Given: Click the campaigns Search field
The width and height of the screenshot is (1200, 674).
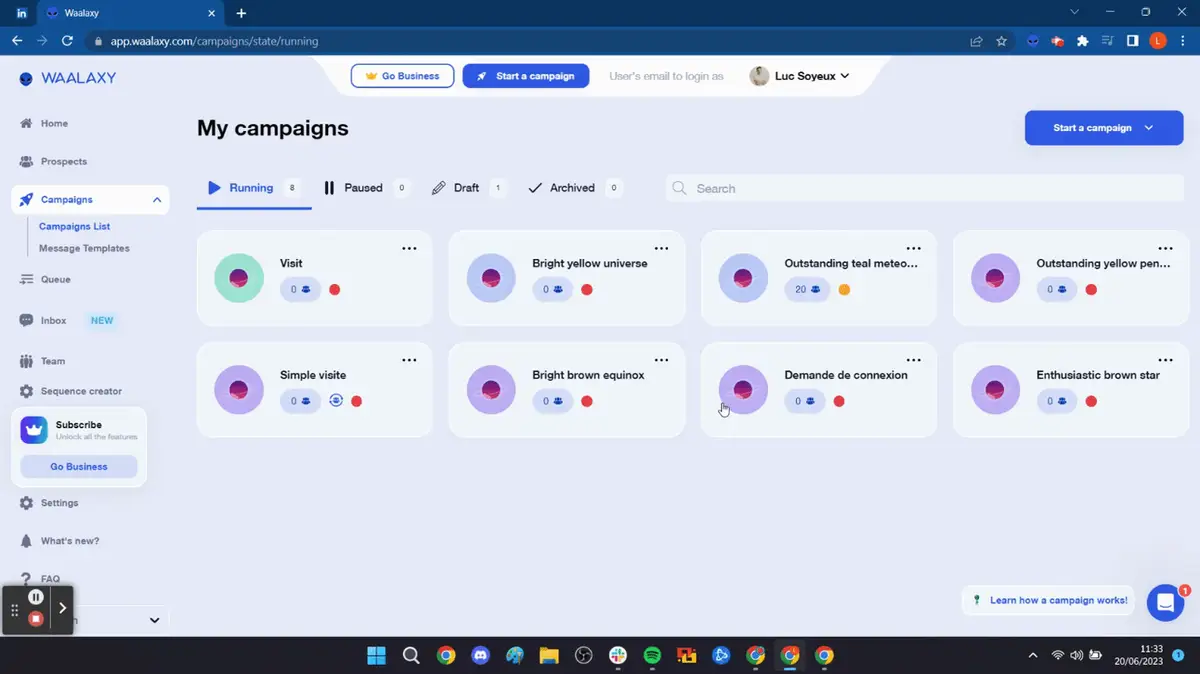Looking at the screenshot, I should point(925,188).
